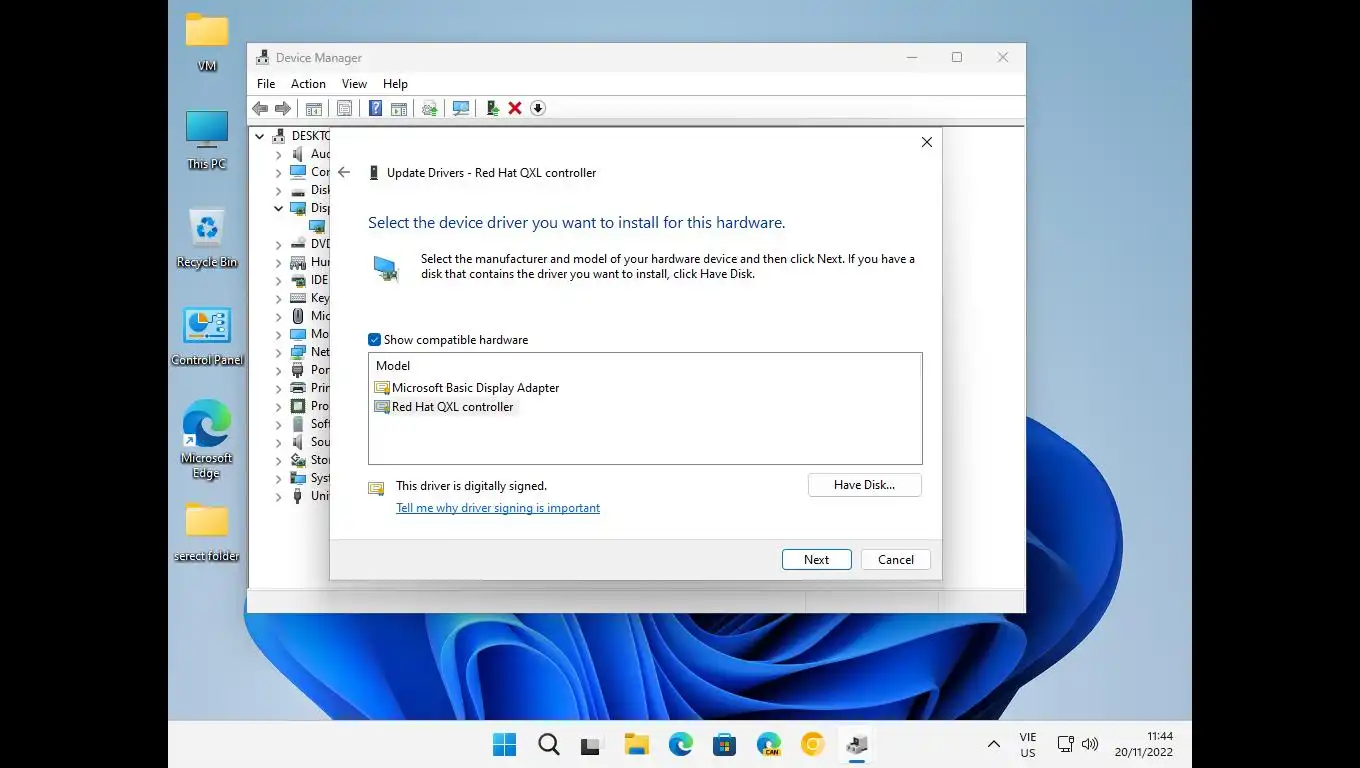Click the Enable device toolbar icon
1360x768 pixels.
tap(492, 108)
